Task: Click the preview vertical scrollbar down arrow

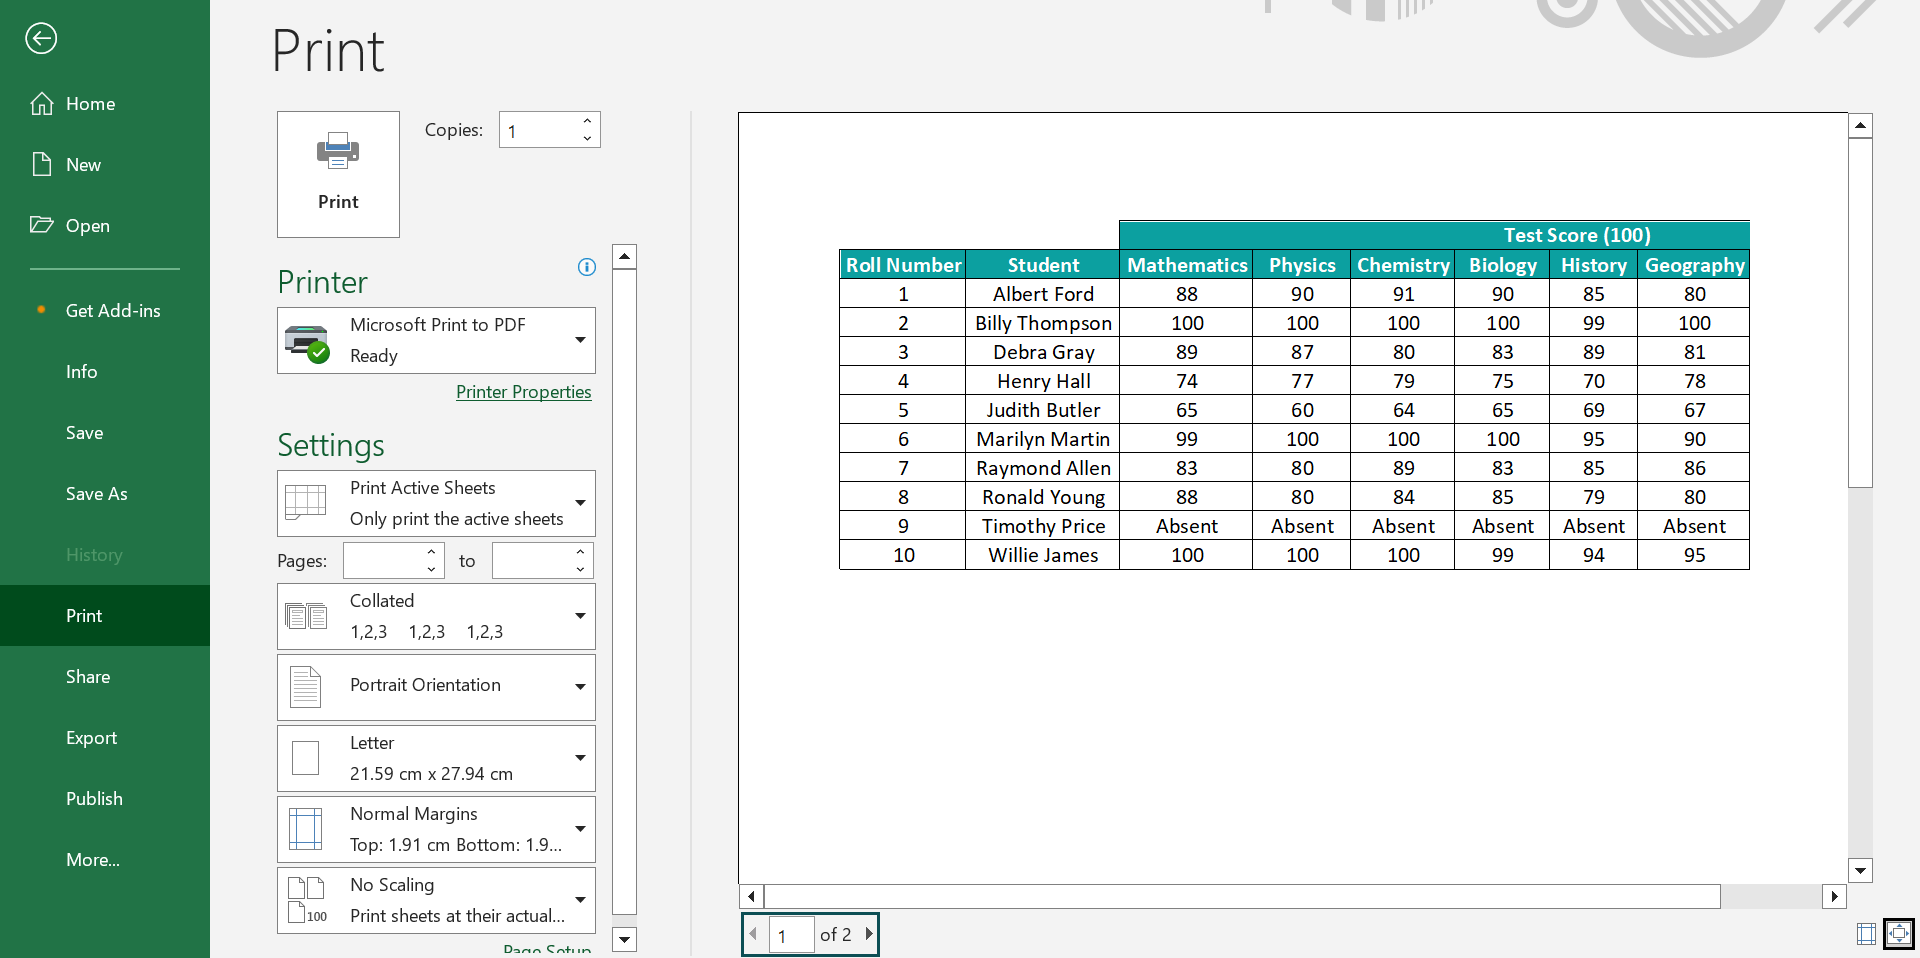Action: pos(1860,870)
